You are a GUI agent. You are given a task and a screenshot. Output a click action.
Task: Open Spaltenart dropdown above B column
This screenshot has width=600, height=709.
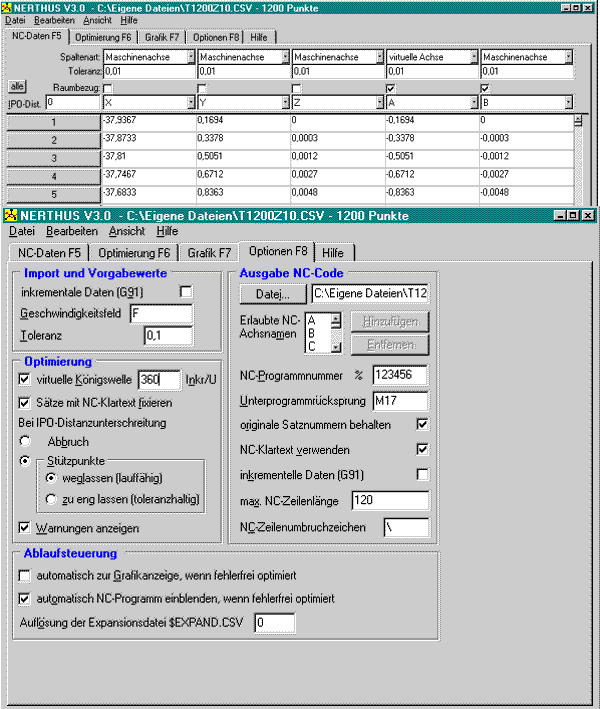click(x=568, y=57)
